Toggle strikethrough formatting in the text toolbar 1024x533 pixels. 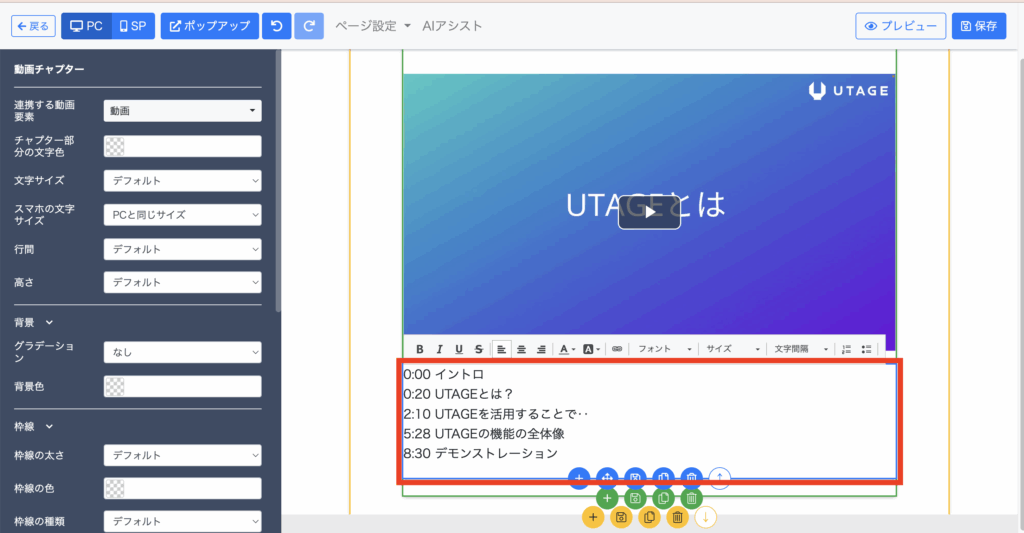479,349
